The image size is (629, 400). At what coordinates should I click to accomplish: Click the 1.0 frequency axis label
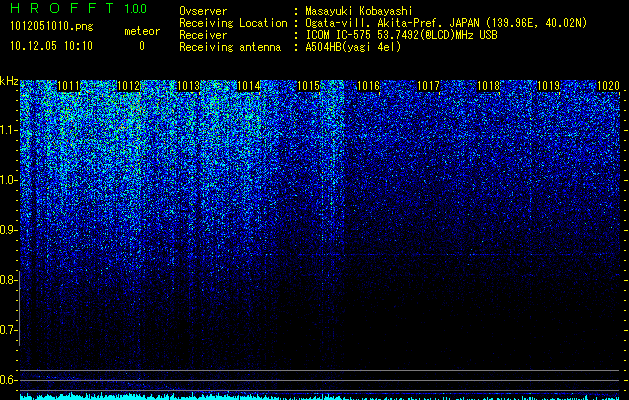tap(8, 180)
